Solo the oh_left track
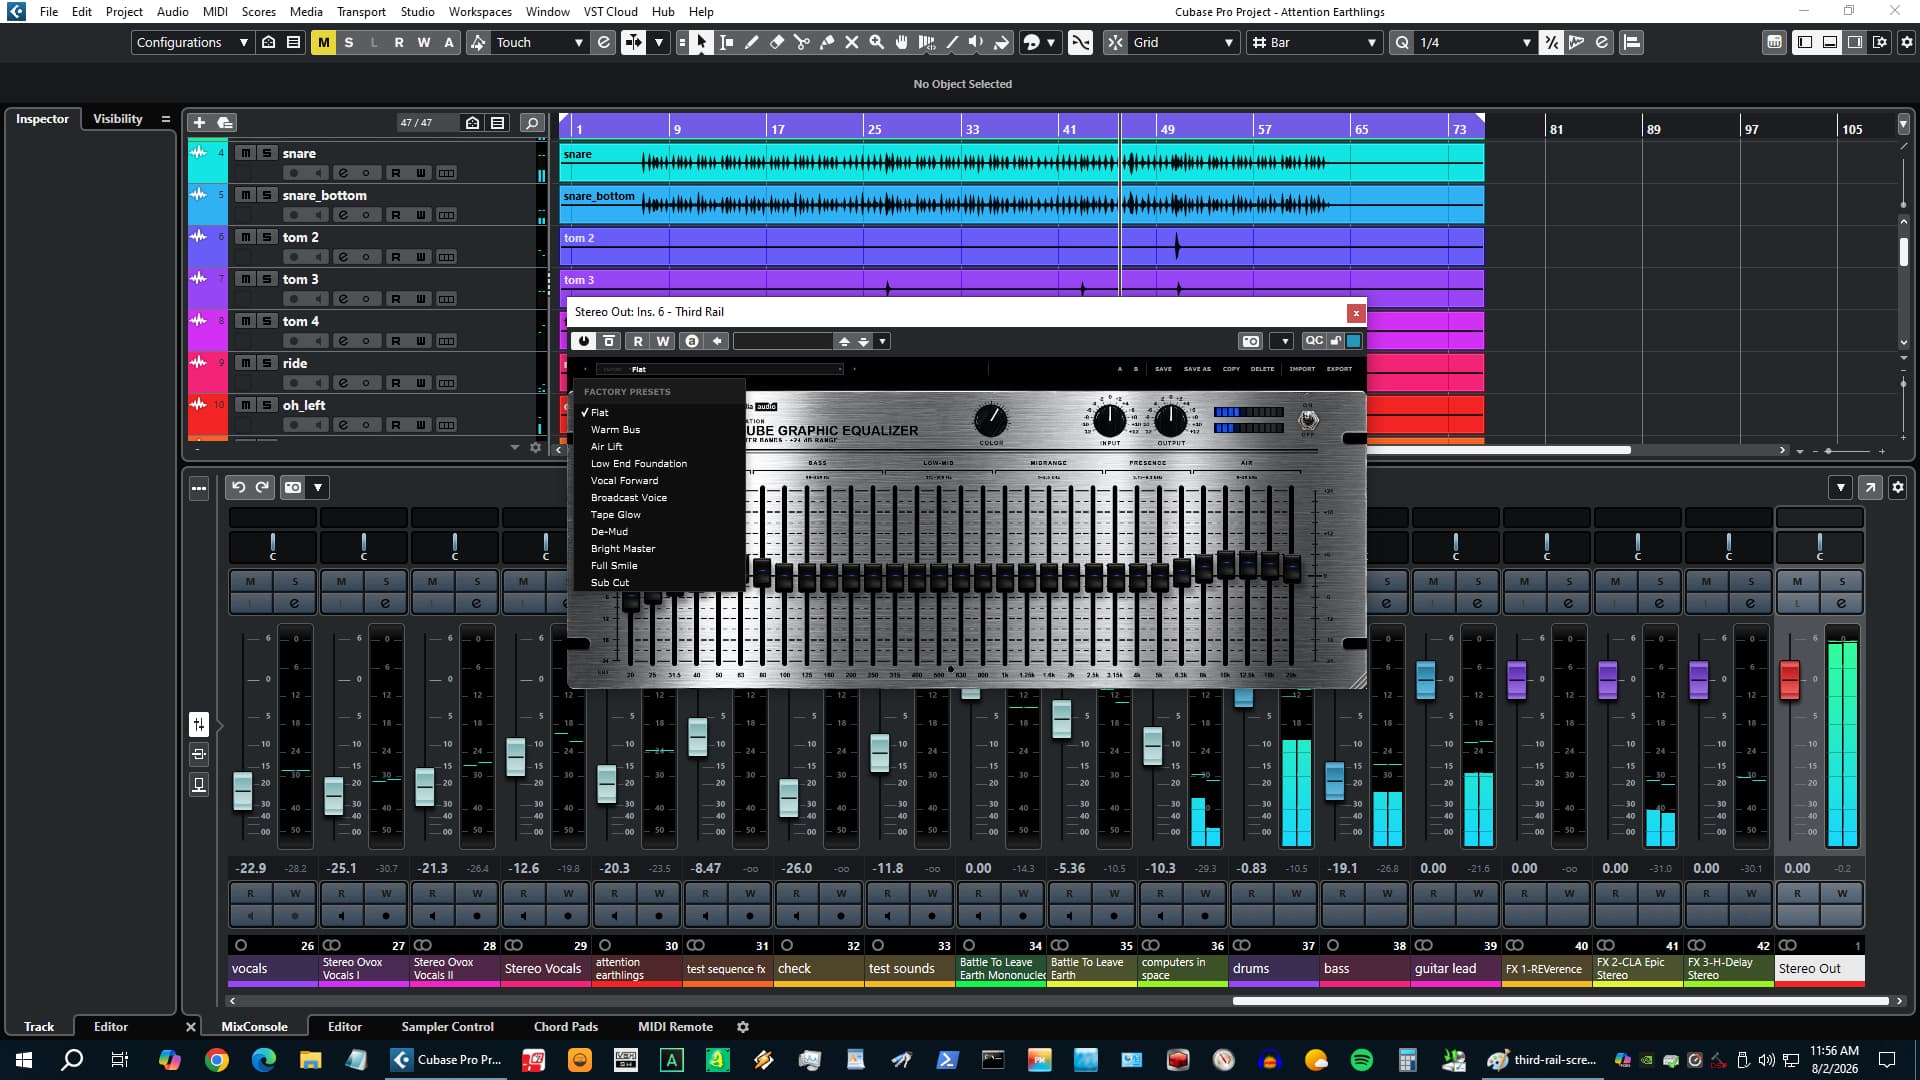 pyautogui.click(x=266, y=405)
